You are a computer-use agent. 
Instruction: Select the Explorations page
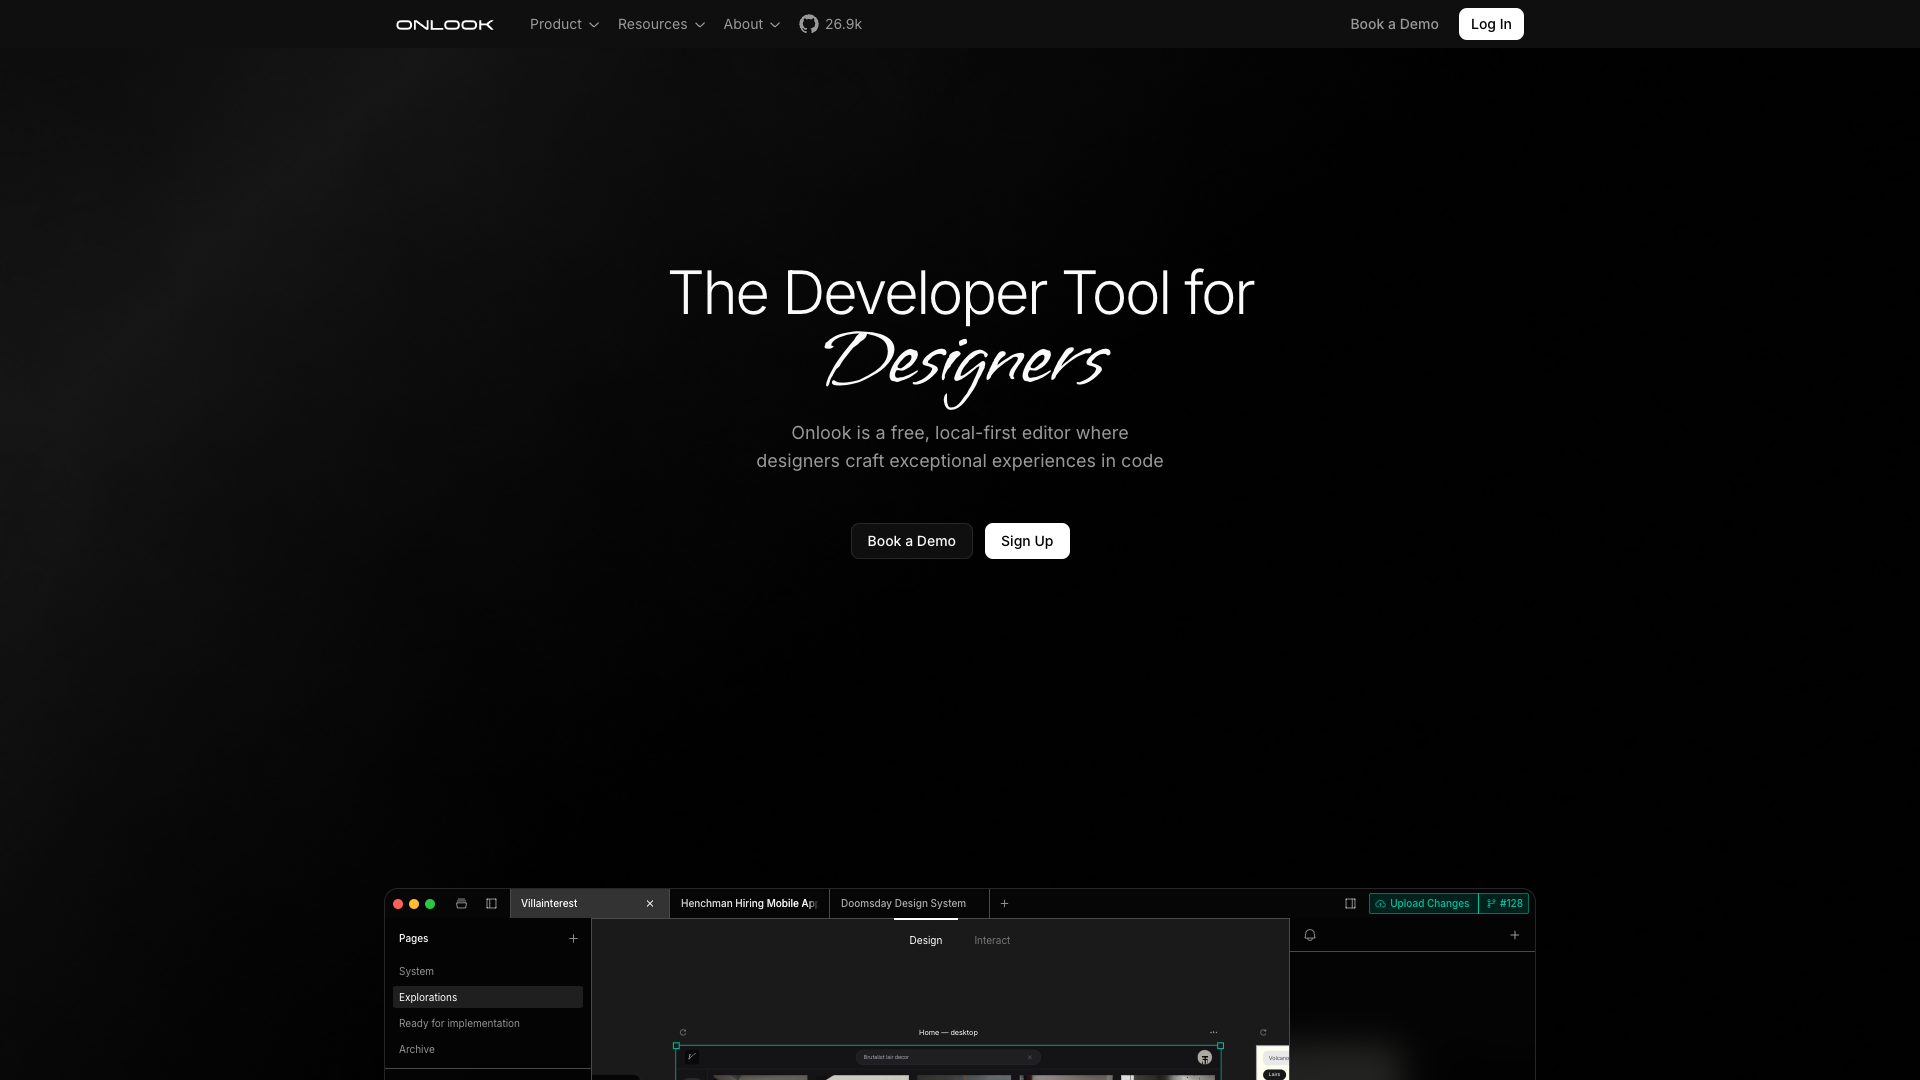(x=487, y=998)
